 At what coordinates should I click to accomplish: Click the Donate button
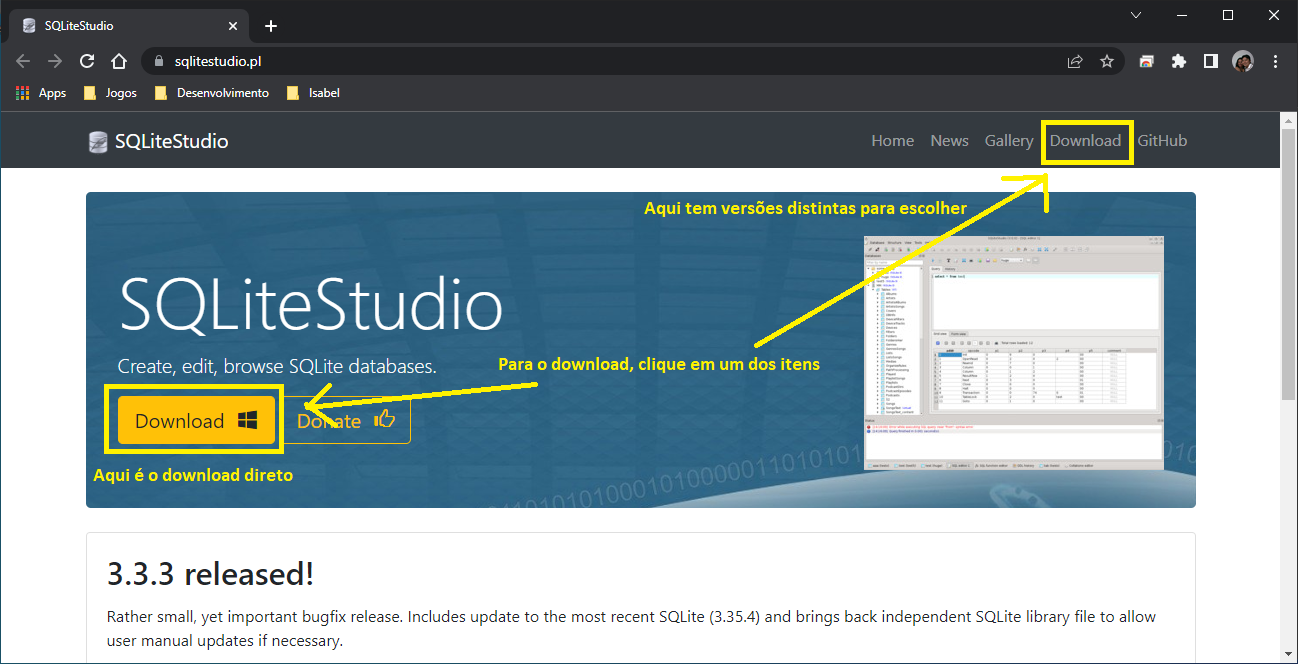[346, 420]
